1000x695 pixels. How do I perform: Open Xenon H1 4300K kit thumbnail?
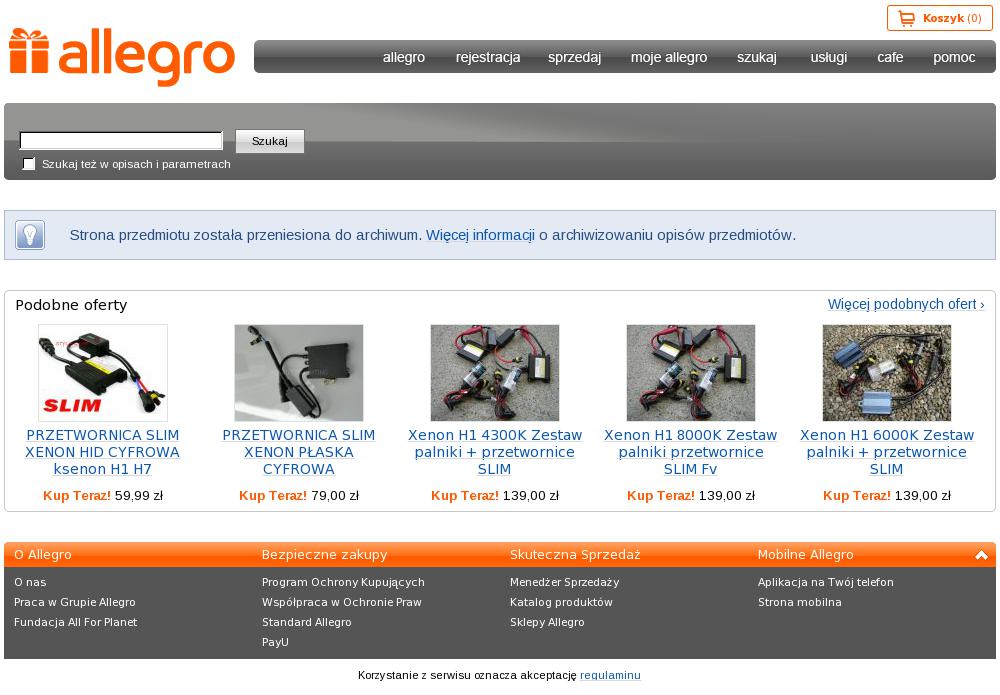point(495,373)
